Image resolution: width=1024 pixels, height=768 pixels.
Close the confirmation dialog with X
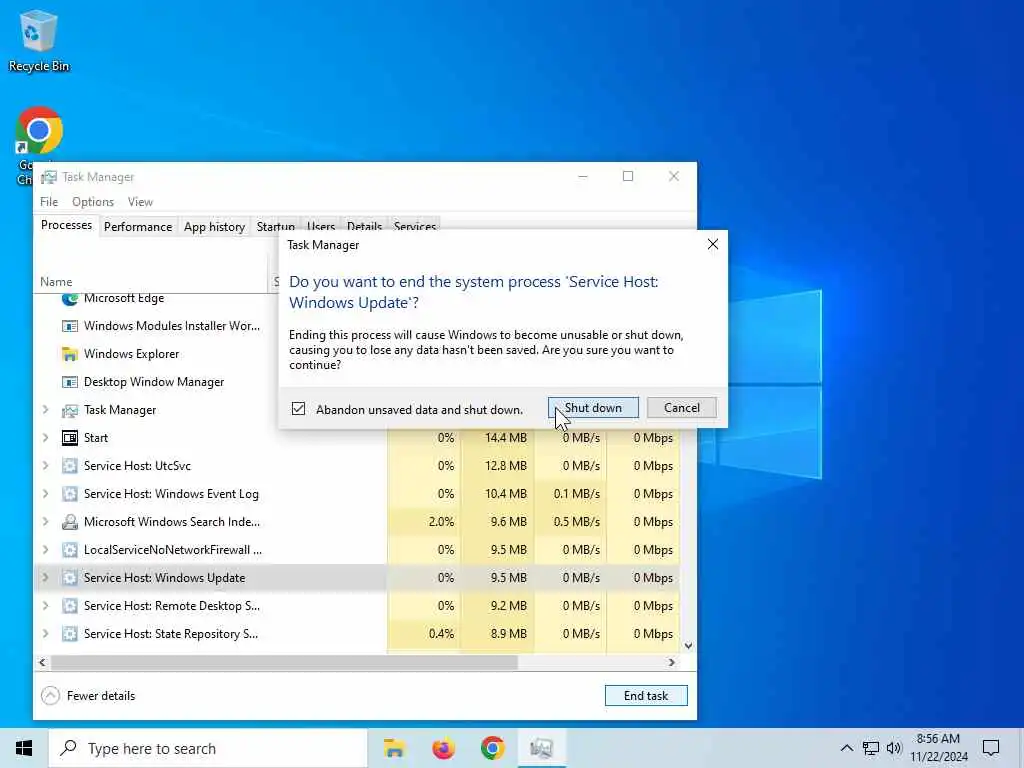point(712,244)
